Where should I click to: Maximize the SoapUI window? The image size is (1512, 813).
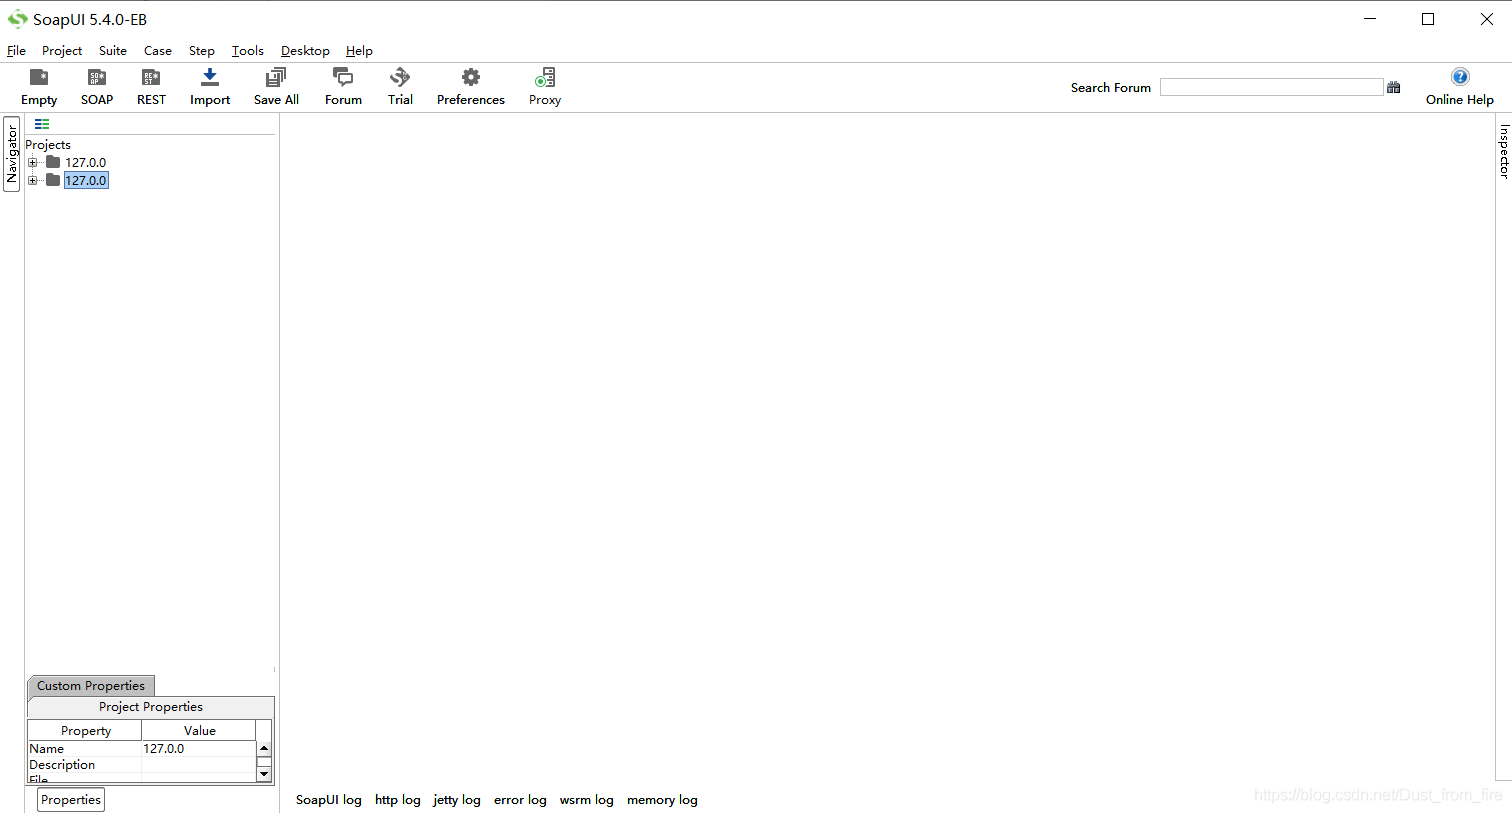[x=1428, y=19]
